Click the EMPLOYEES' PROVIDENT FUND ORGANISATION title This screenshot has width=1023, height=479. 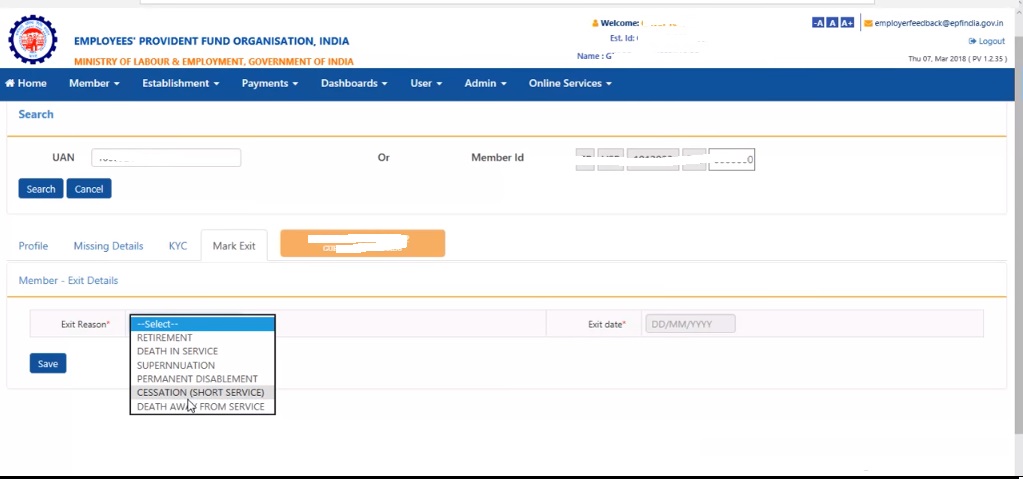coord(211,41)
